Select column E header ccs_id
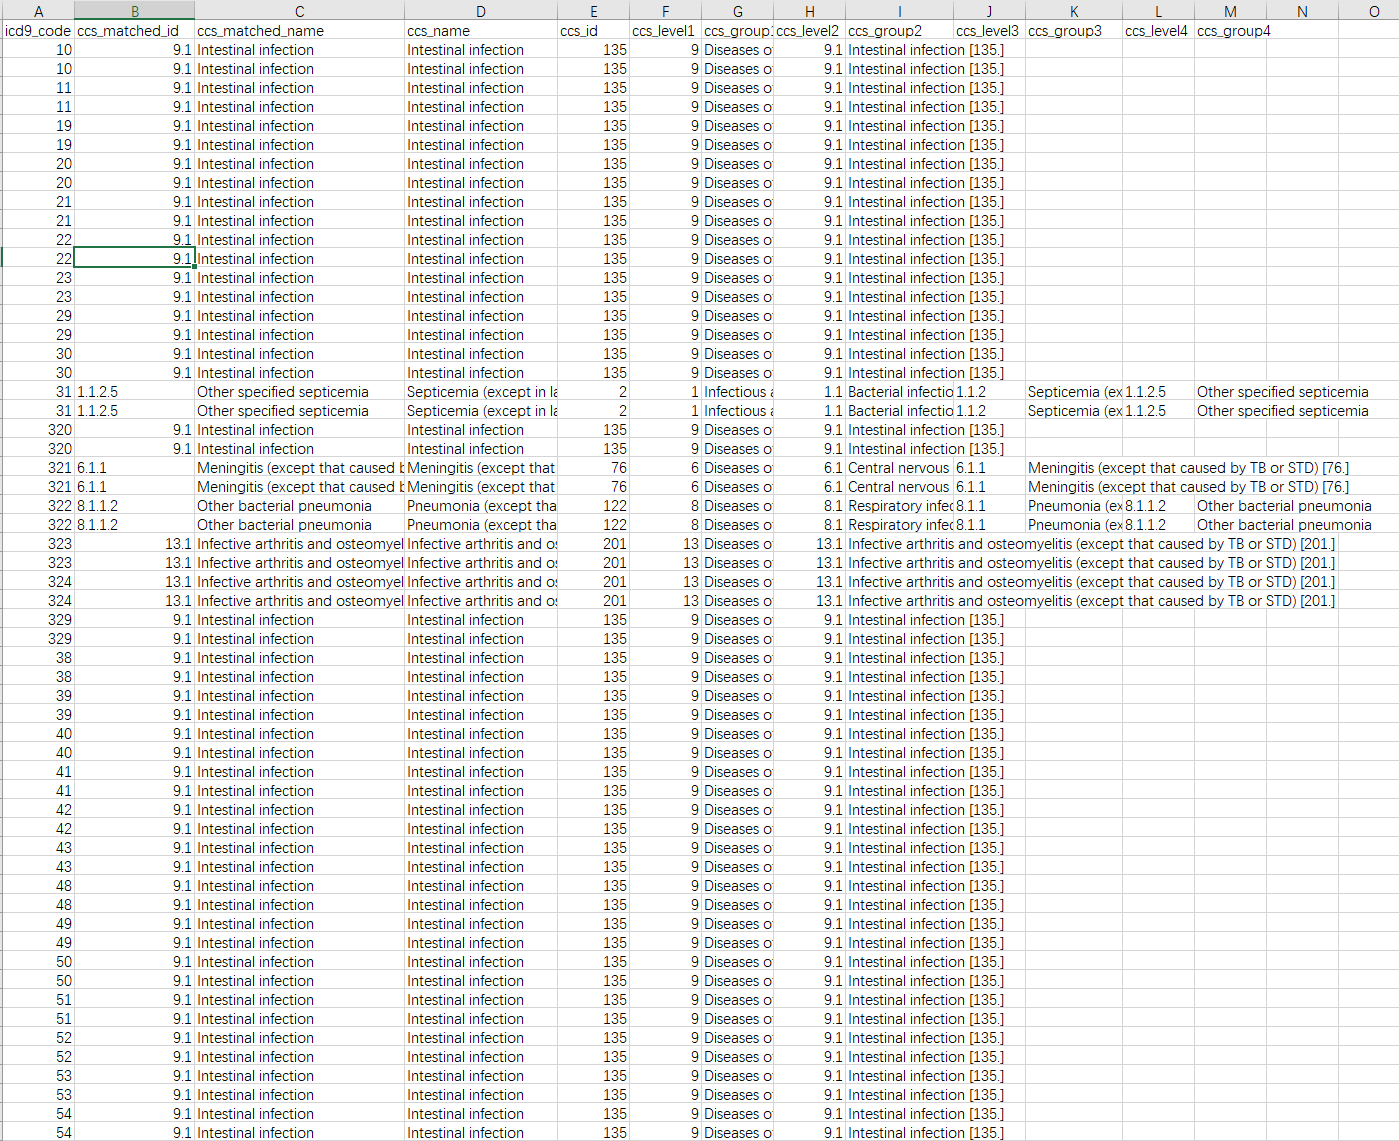The image size is (1399, 1141). [594, 11]
